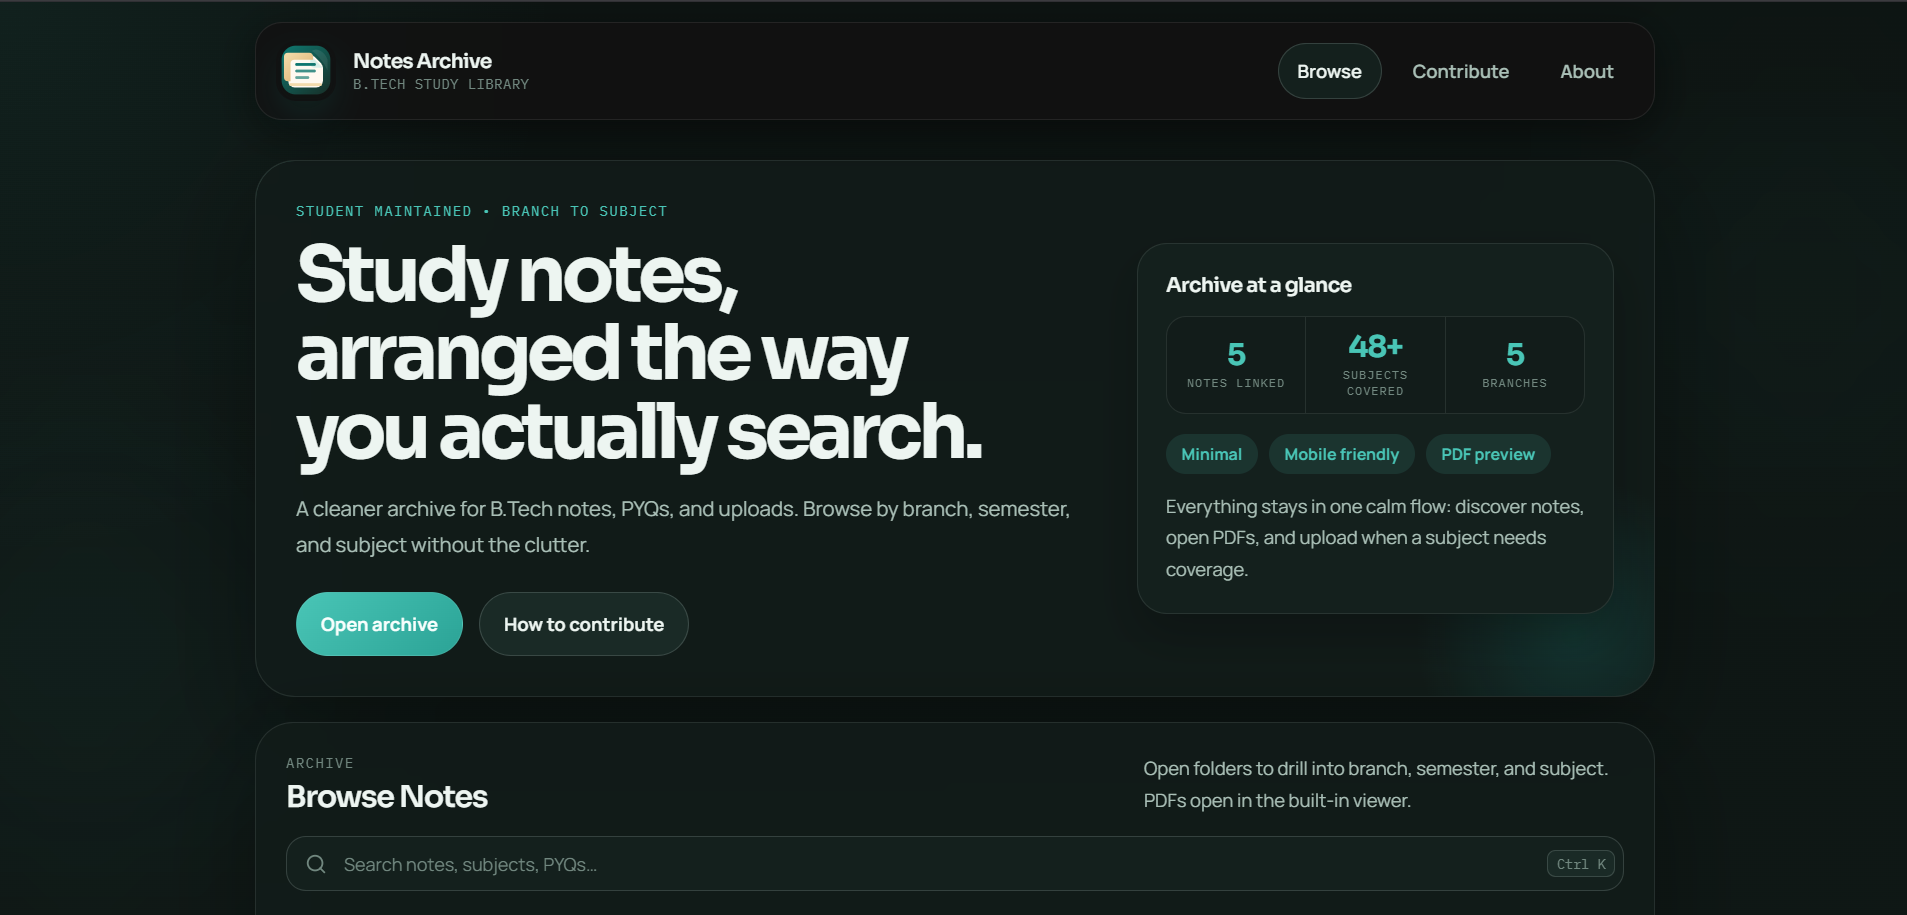The height and width of the screenshot is (915, 1907).
Task: Click the Notes Archive logo icon
Action: click(304, 70)
